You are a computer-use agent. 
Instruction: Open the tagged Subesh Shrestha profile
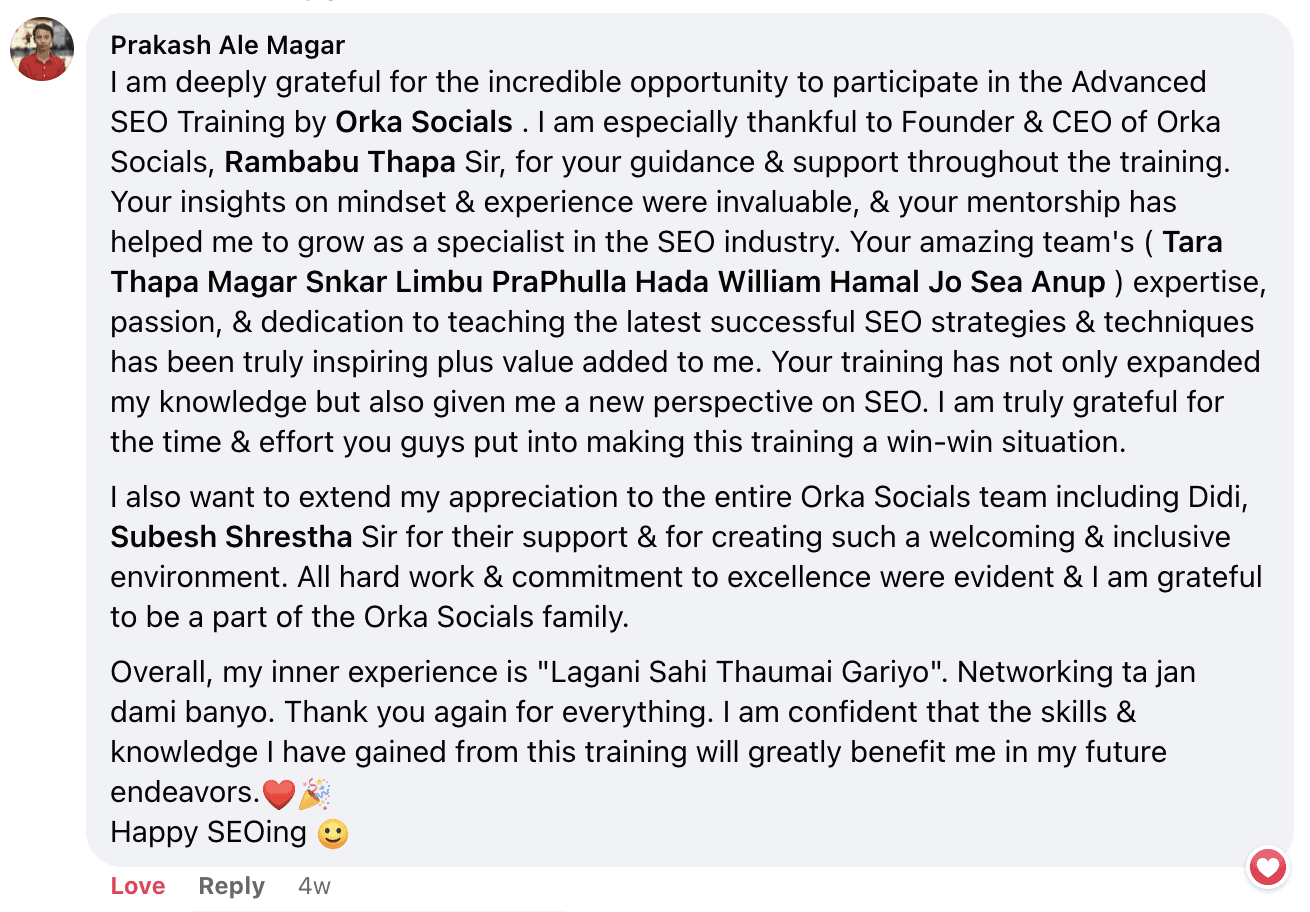click(231, 537)
